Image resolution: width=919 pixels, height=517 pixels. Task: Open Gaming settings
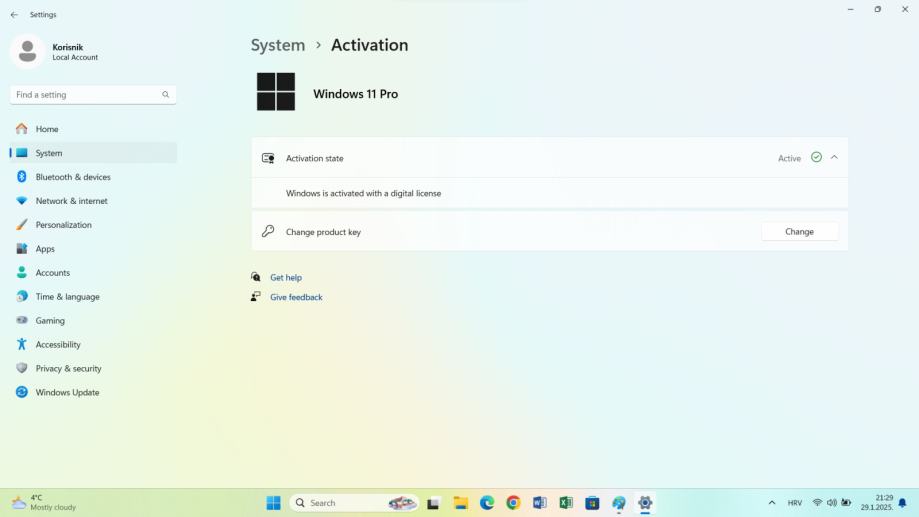[93, 321]
